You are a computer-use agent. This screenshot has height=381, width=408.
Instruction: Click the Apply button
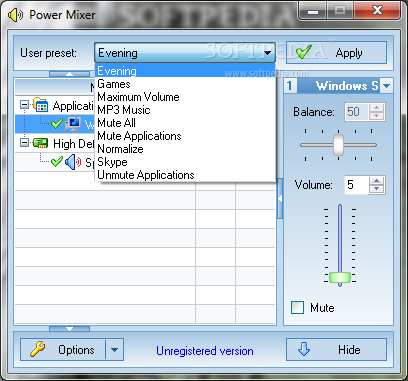[336, 53]
